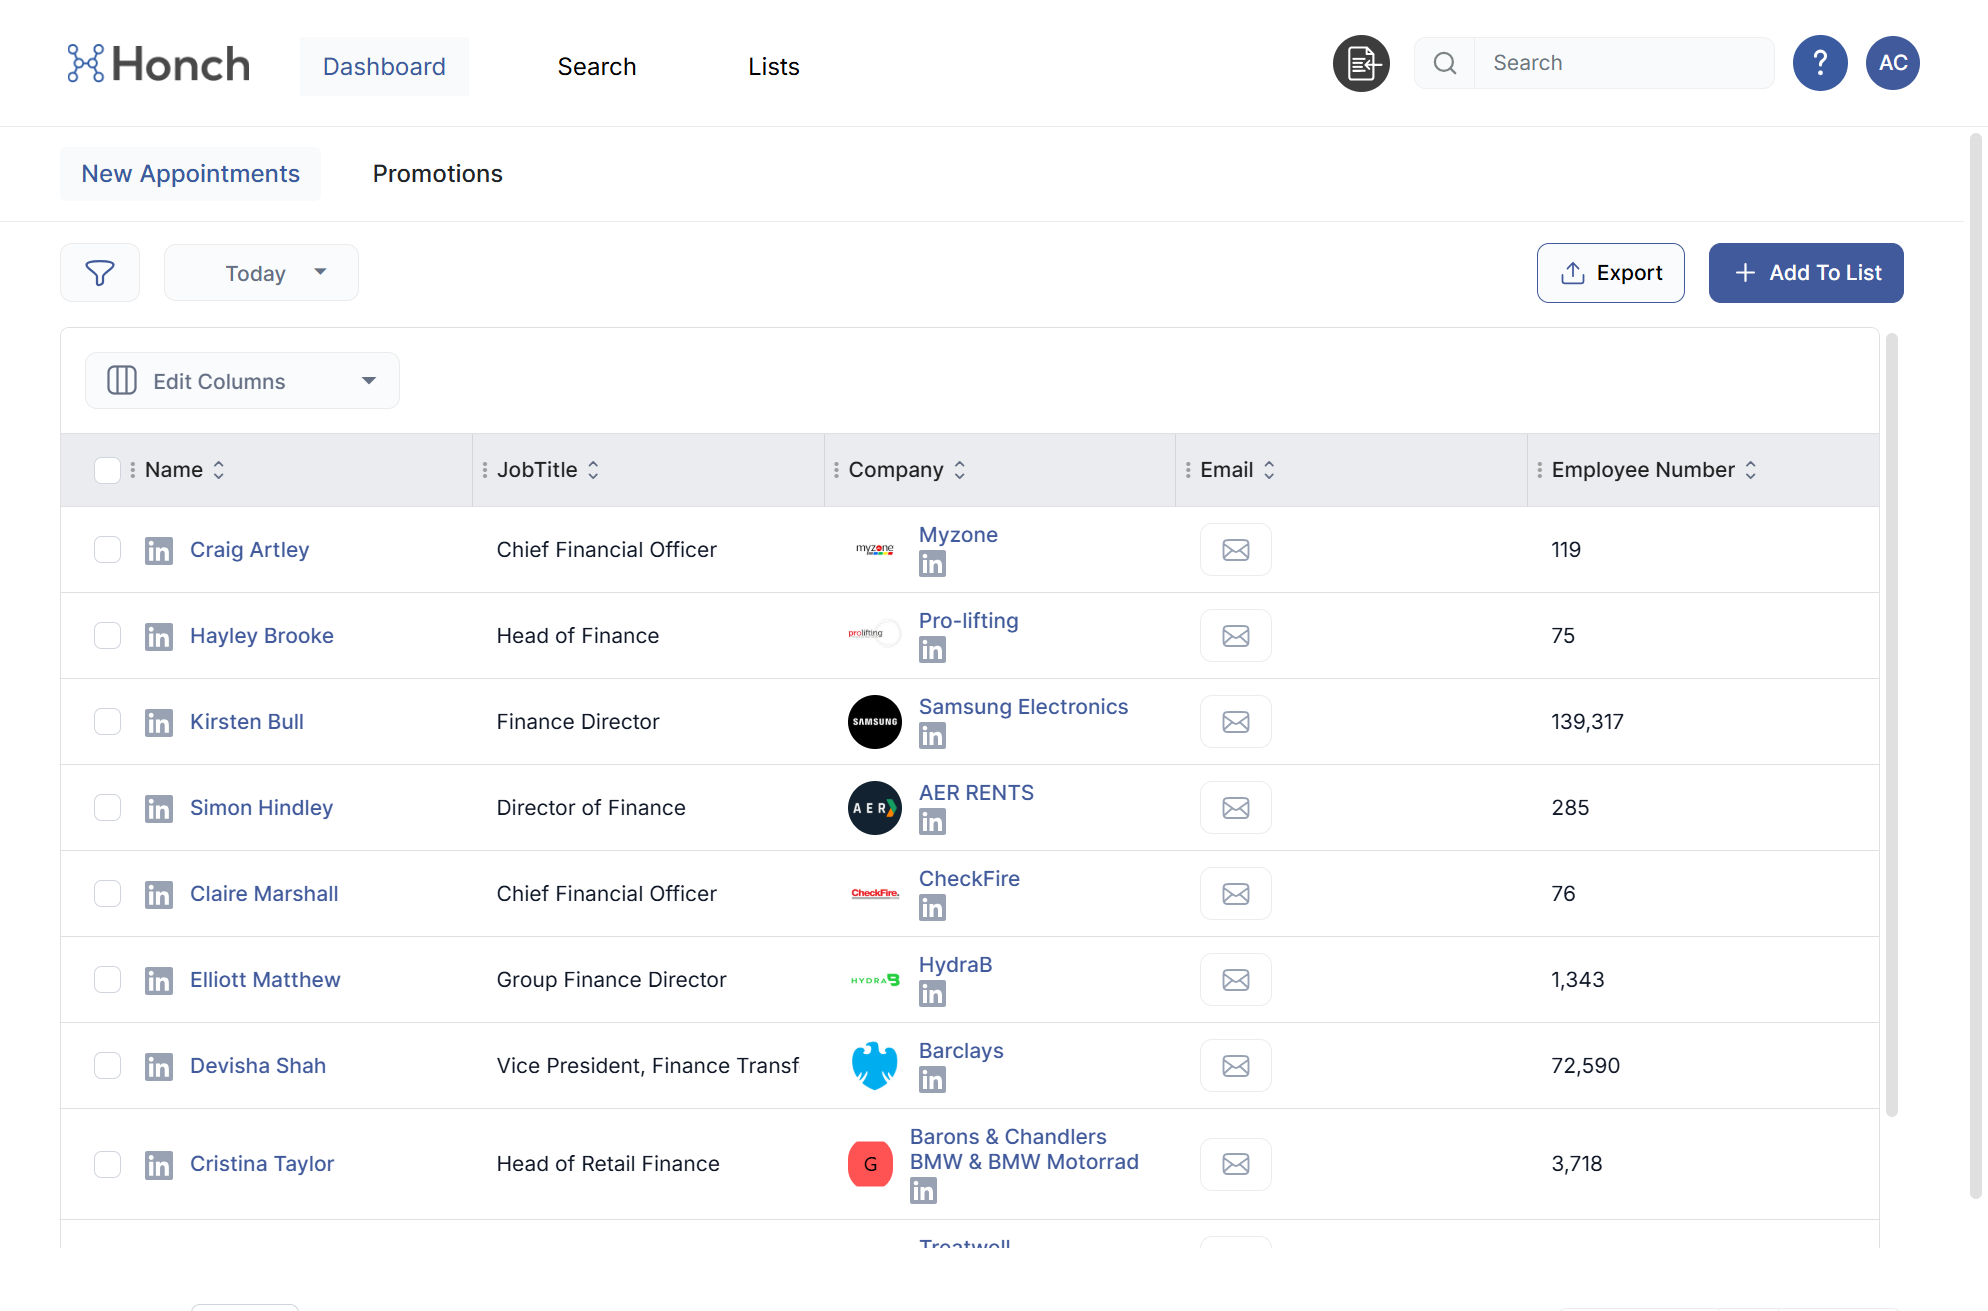Check the box next to Elliott Matthew
1988x1311 pixels.
click(x=107, y=980)
